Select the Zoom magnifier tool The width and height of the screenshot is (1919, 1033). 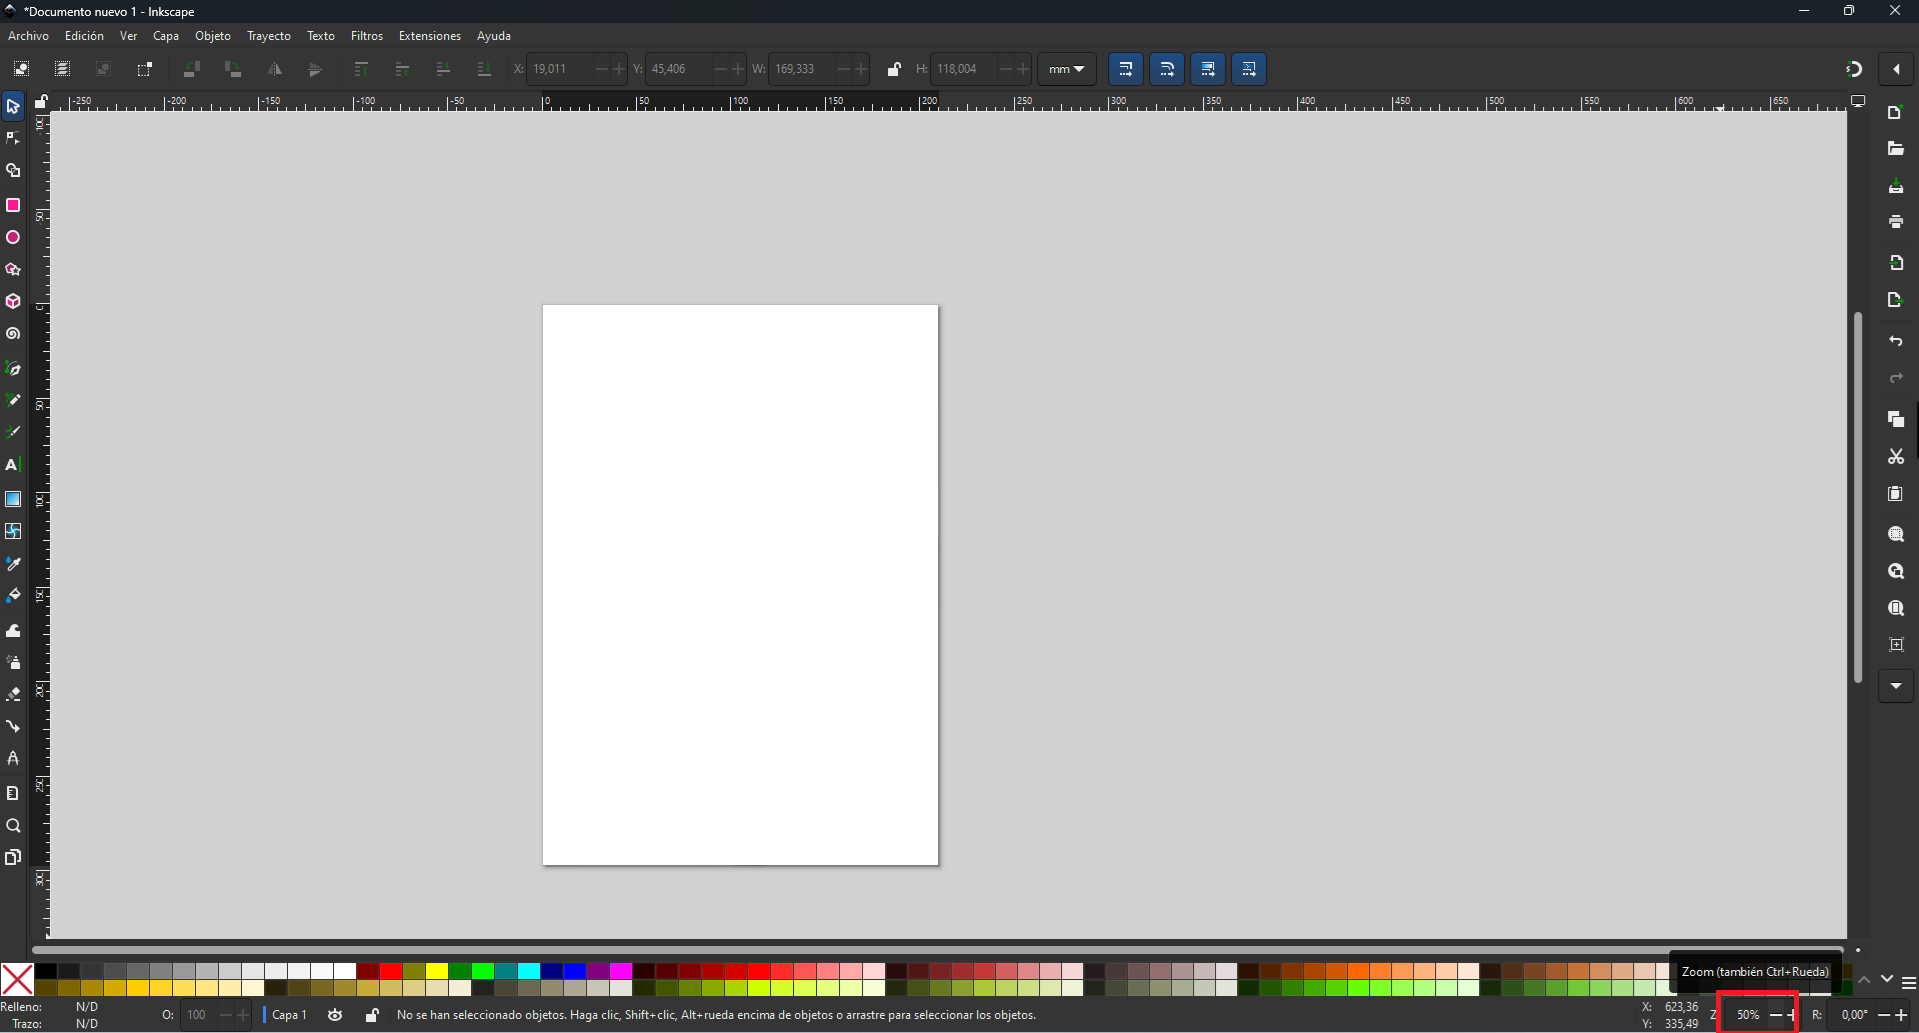tap(13, 826)
